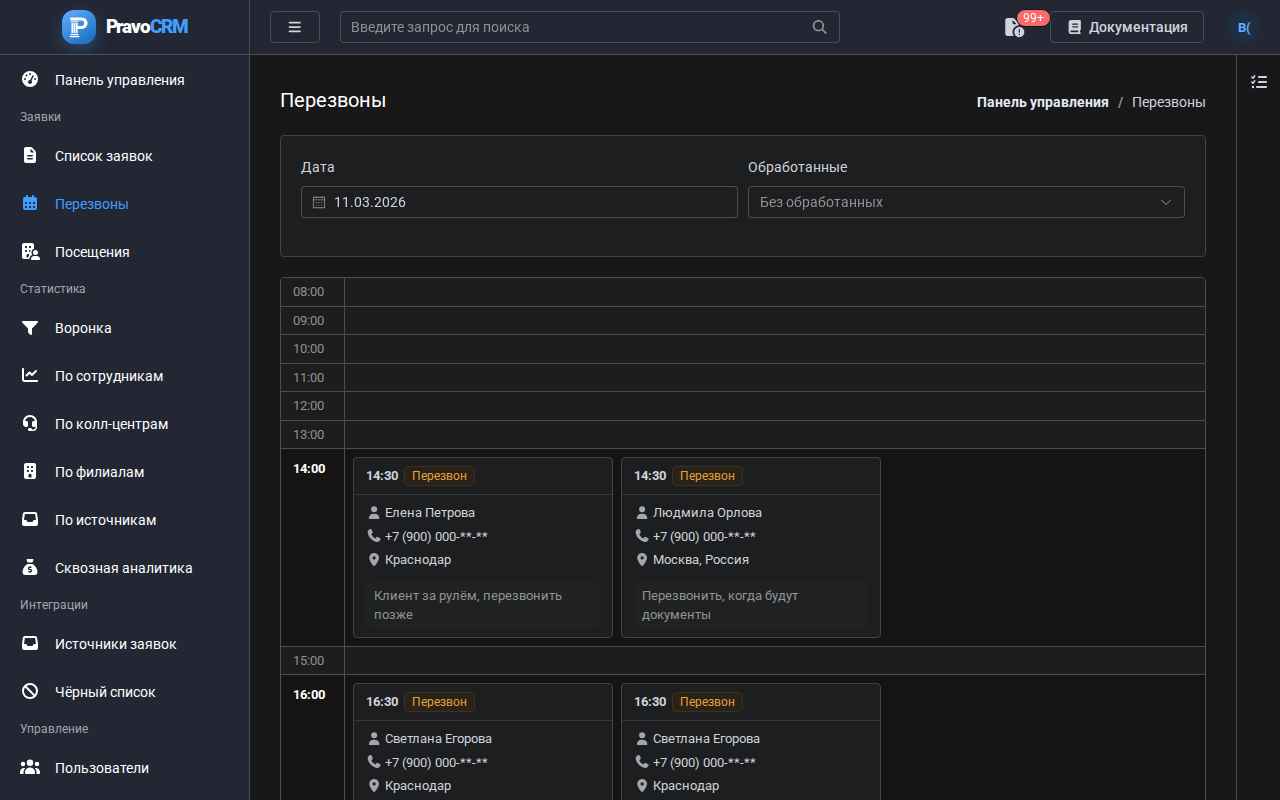The height and width of the screenshot is (800, 1280).
Task: Click the Список заявок document icon
Action: click(30, 156)
